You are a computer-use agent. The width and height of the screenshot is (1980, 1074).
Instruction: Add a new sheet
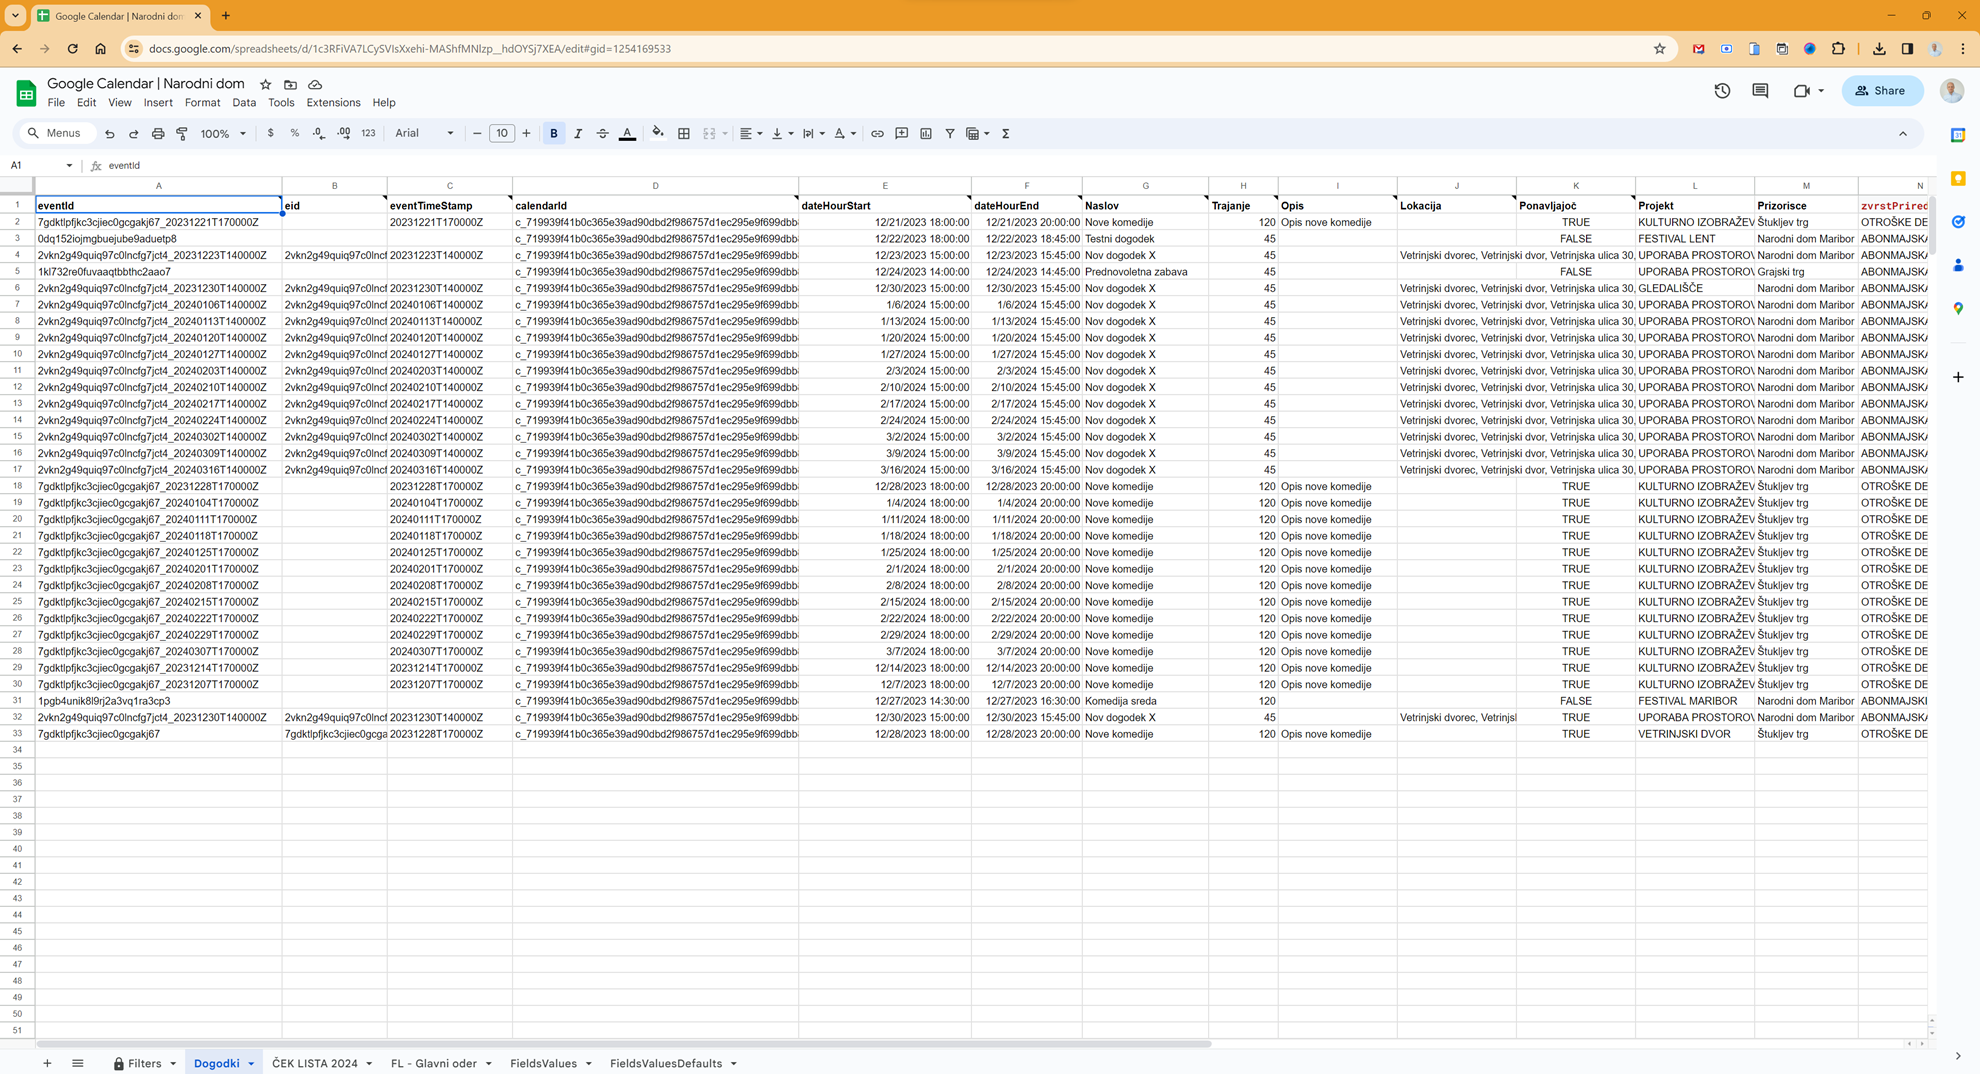(x=47, y=1063)
